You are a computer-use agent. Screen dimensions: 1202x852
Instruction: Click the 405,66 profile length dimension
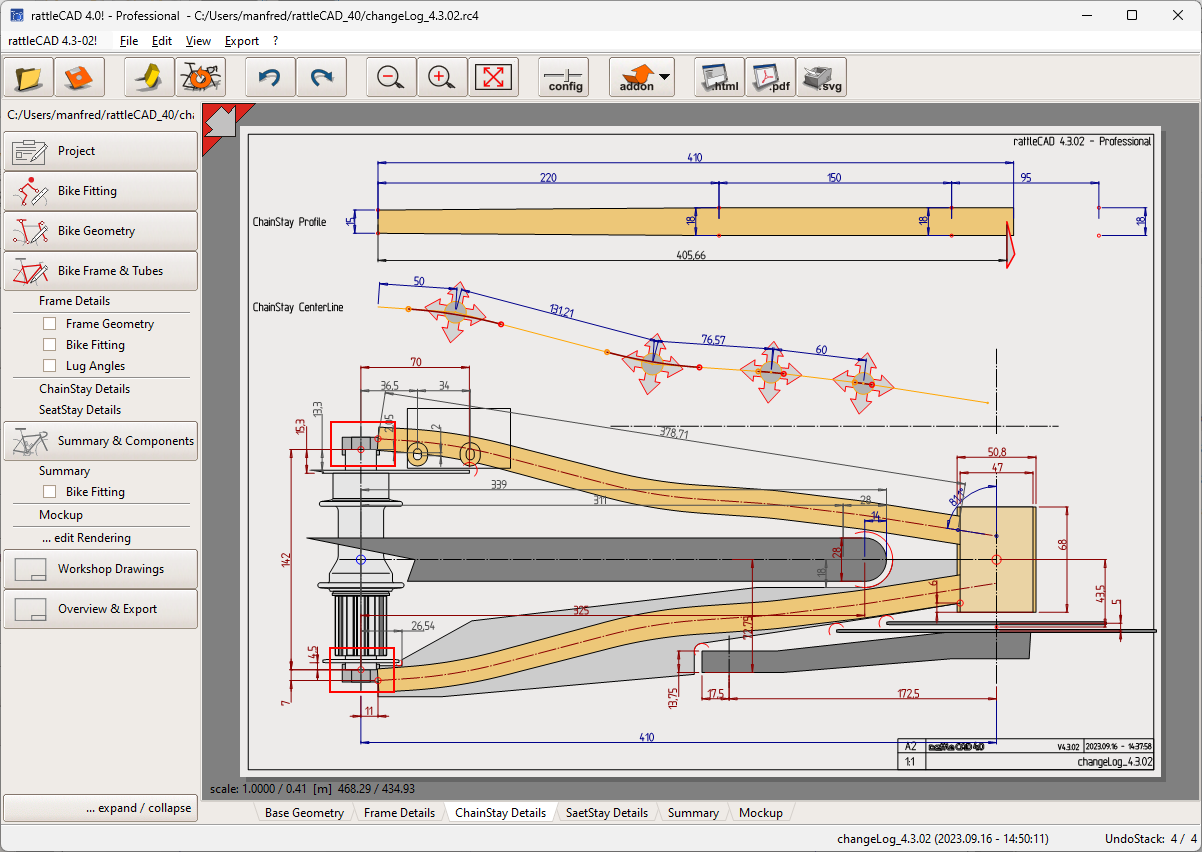tap(691, 256)
